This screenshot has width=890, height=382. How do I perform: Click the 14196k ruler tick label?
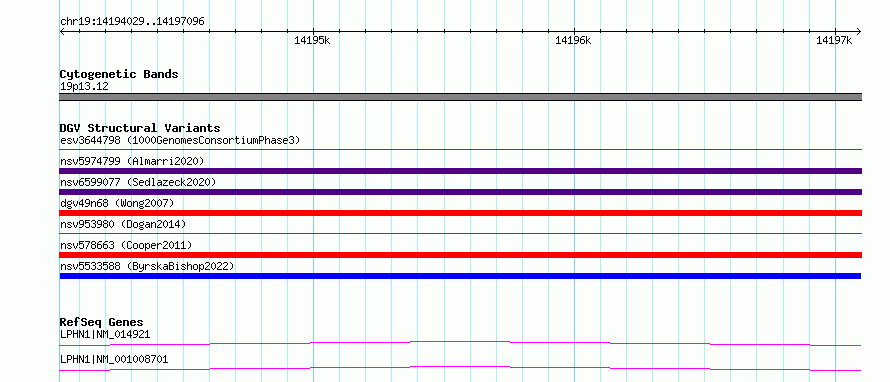coord(573,40)
